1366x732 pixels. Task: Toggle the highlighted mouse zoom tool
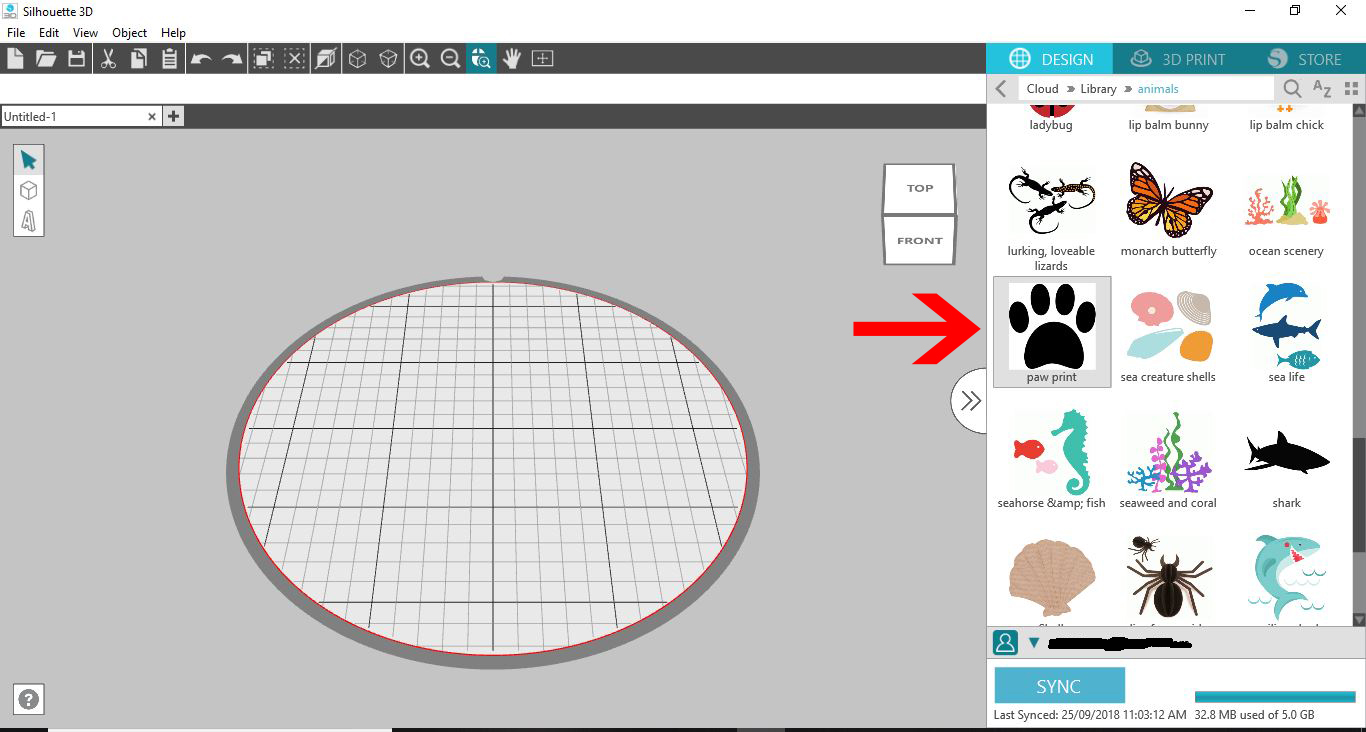[x=481, y=59]
